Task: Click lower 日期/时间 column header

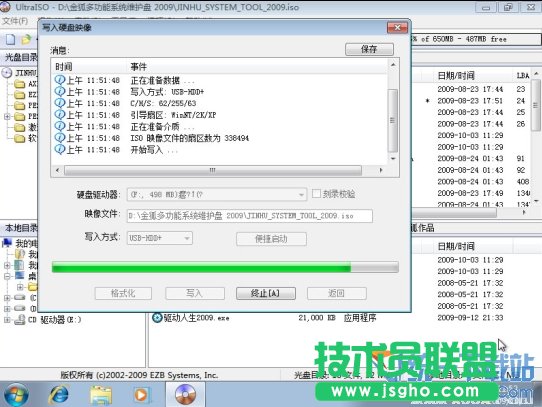Action: 456,246
